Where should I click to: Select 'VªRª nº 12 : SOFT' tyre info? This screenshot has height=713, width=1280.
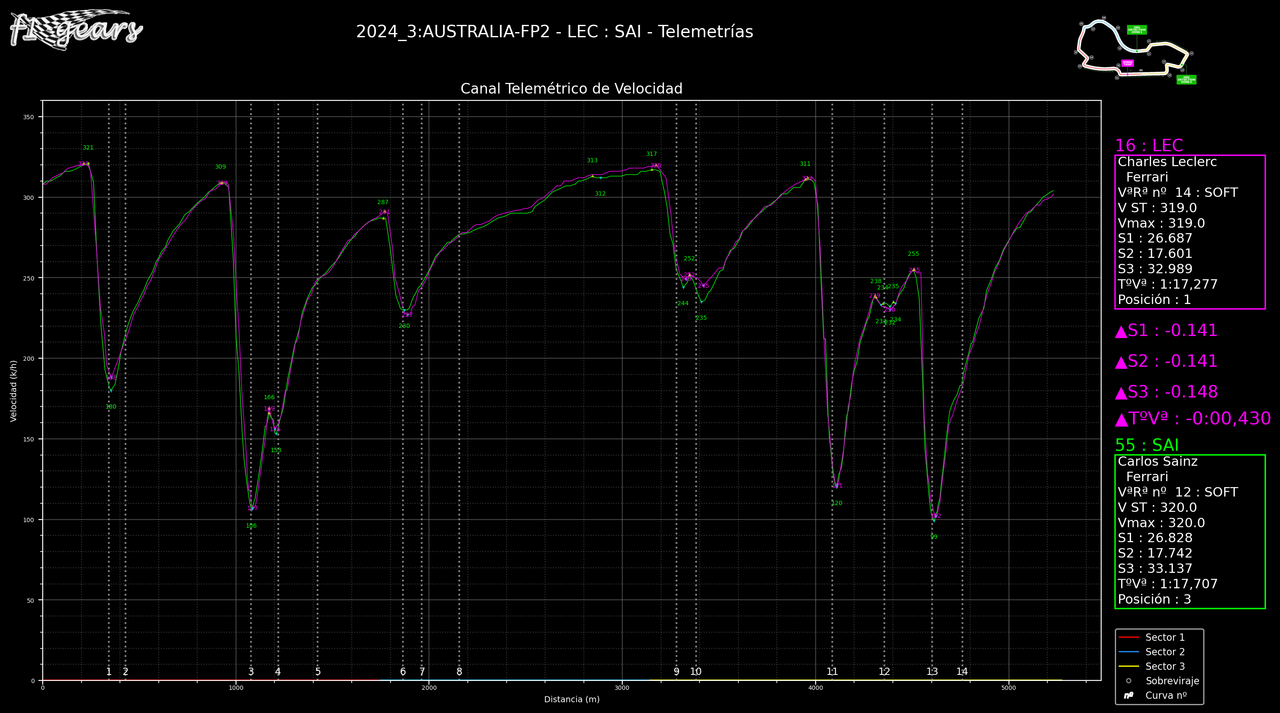tap(1178, 492)
